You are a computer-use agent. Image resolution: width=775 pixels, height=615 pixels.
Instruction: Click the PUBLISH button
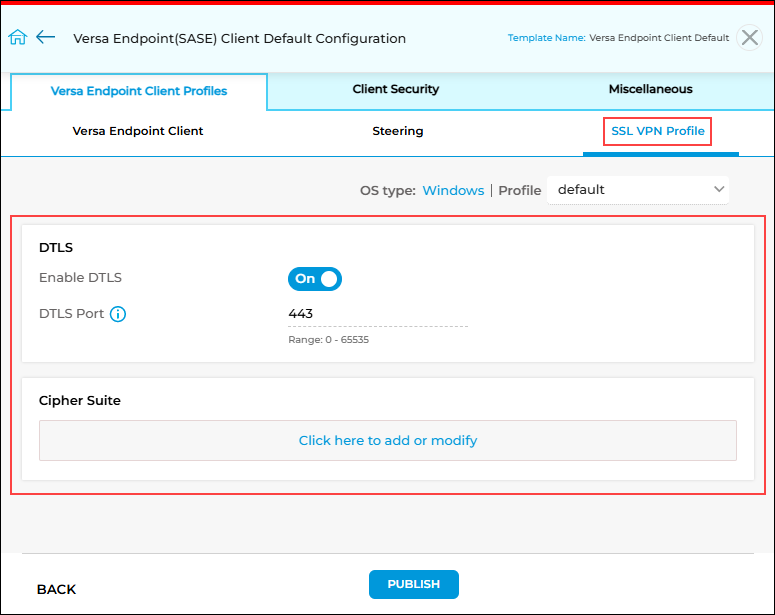tap(414, 585)
